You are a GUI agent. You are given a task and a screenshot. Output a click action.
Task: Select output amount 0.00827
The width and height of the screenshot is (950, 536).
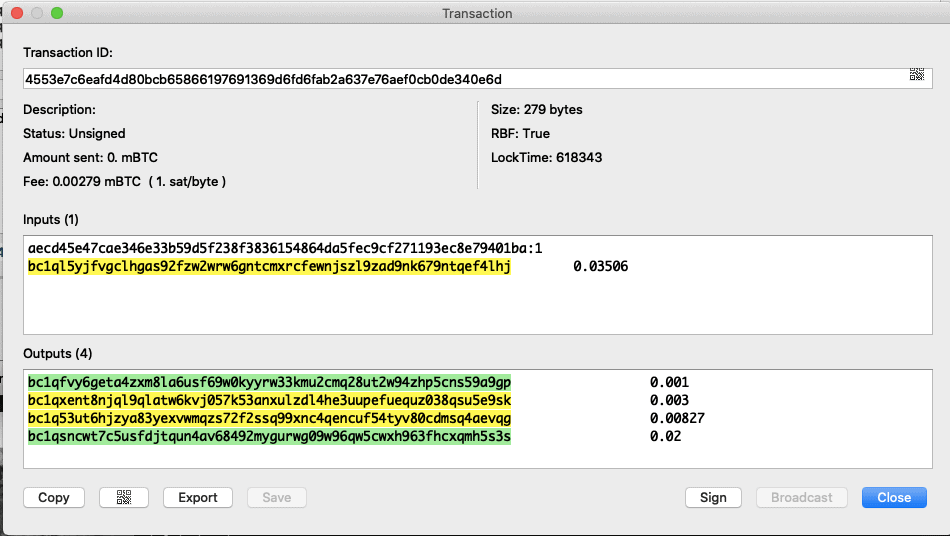coord(677,419)
